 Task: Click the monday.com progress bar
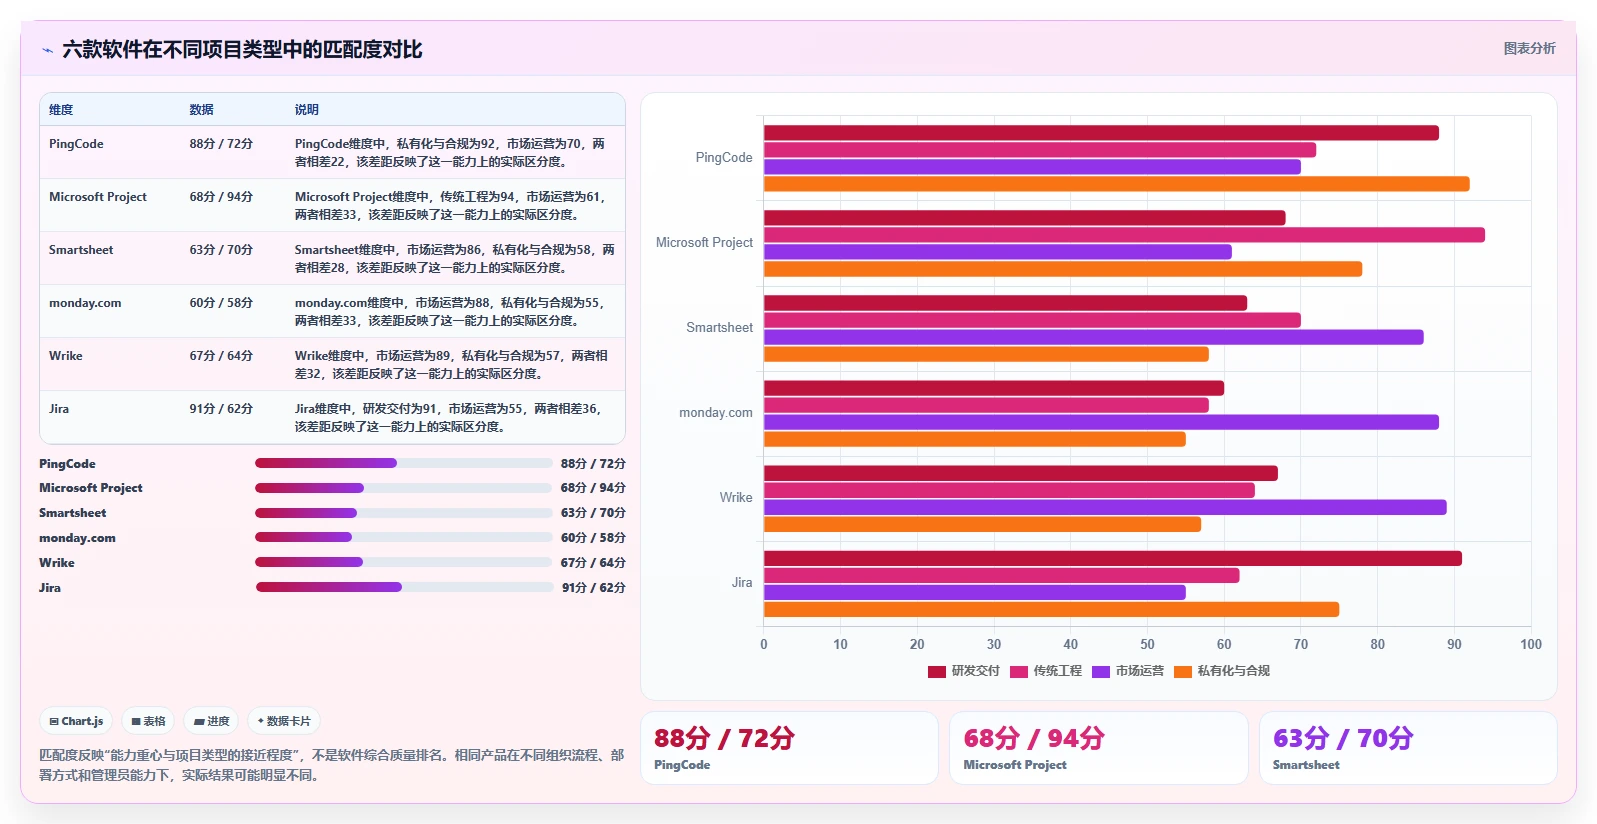tap(404, 537)
